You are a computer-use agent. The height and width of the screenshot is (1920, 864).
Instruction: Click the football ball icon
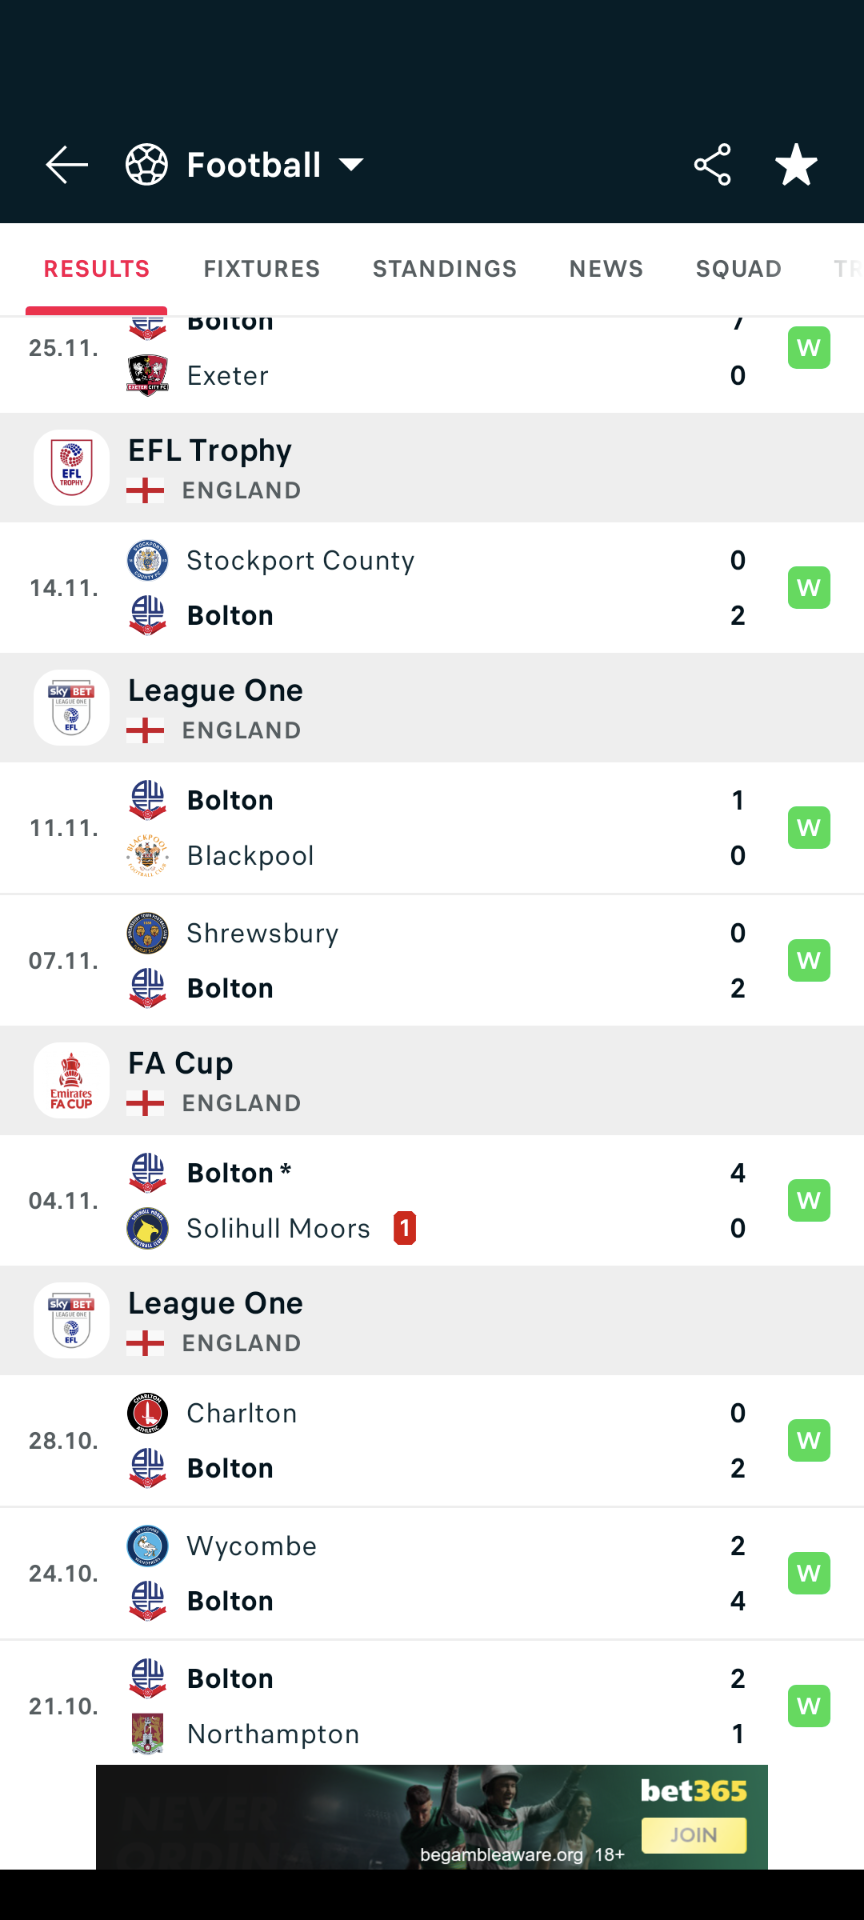pos(147,165)
